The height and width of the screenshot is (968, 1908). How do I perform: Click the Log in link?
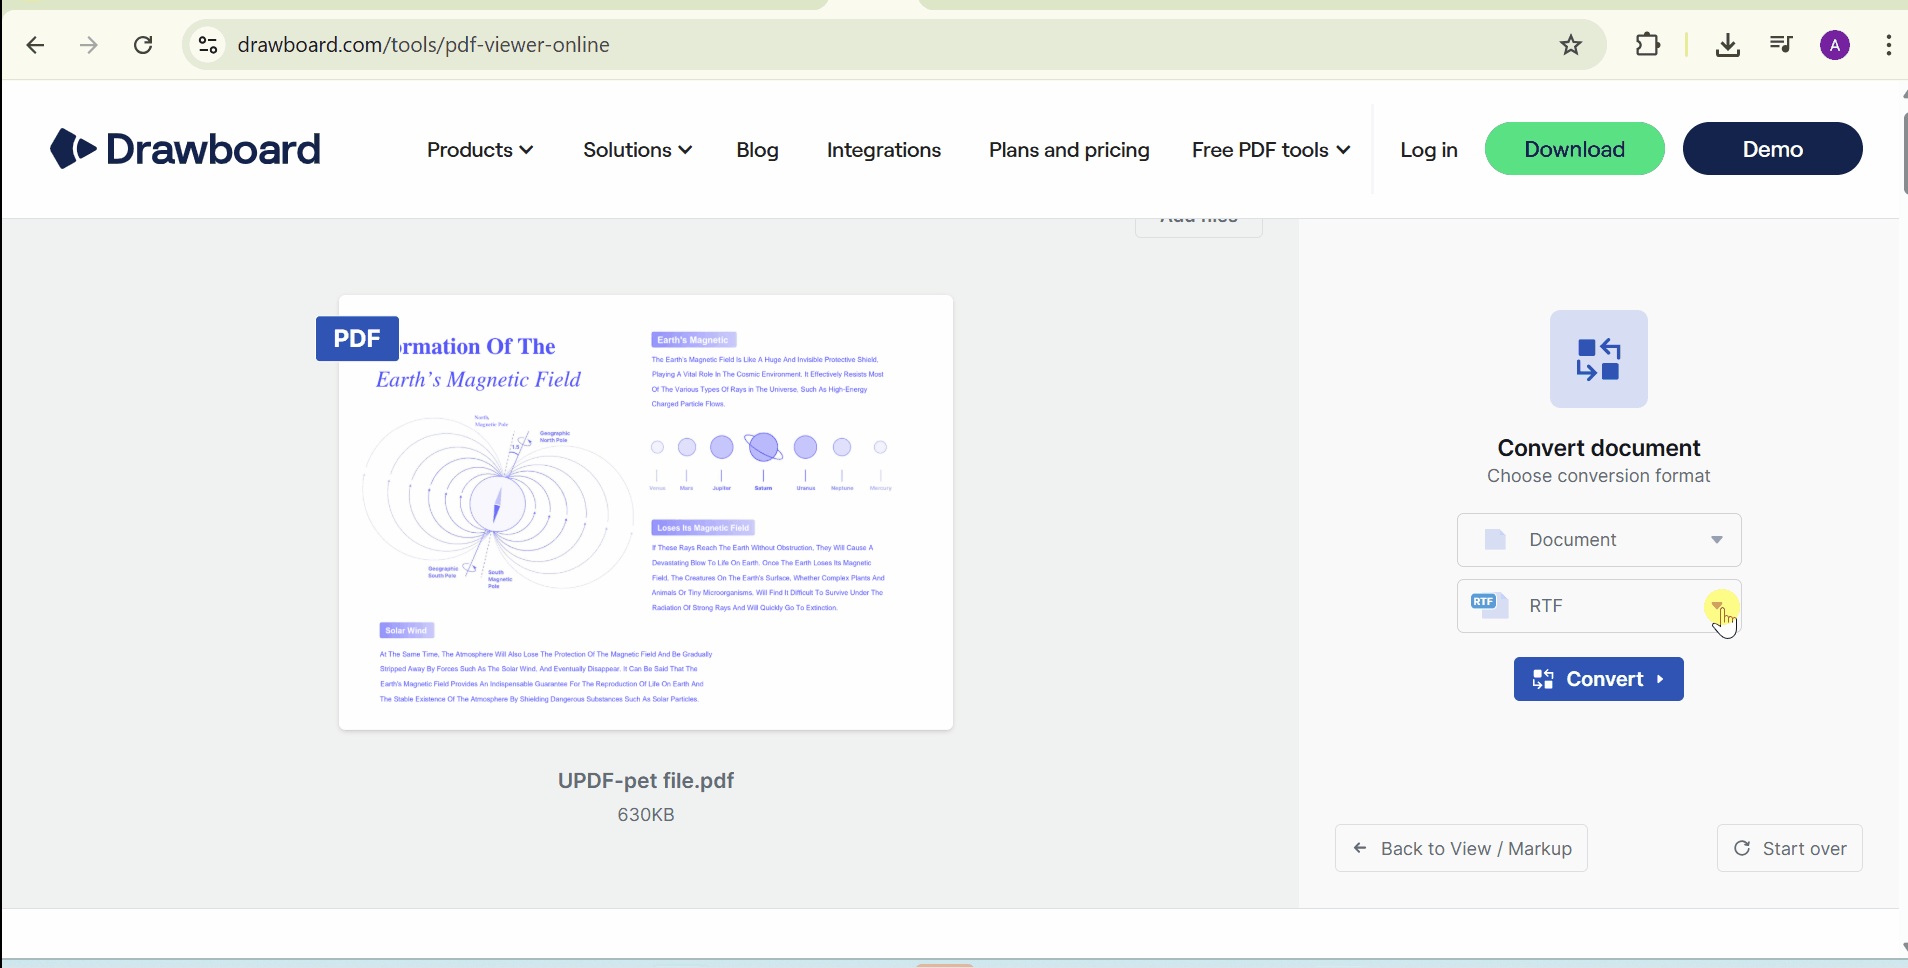(1429, 150)
